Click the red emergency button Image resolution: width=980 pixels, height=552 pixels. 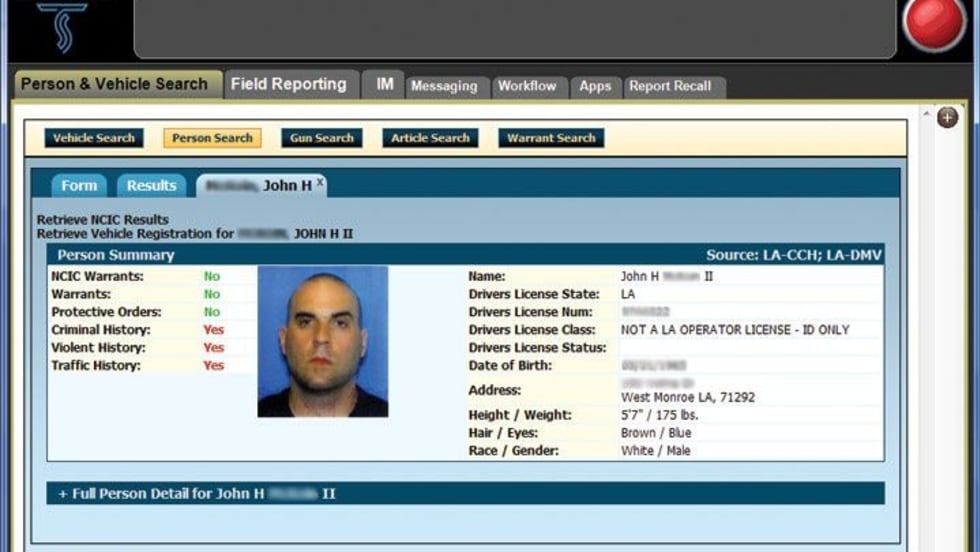coord(934,23)
